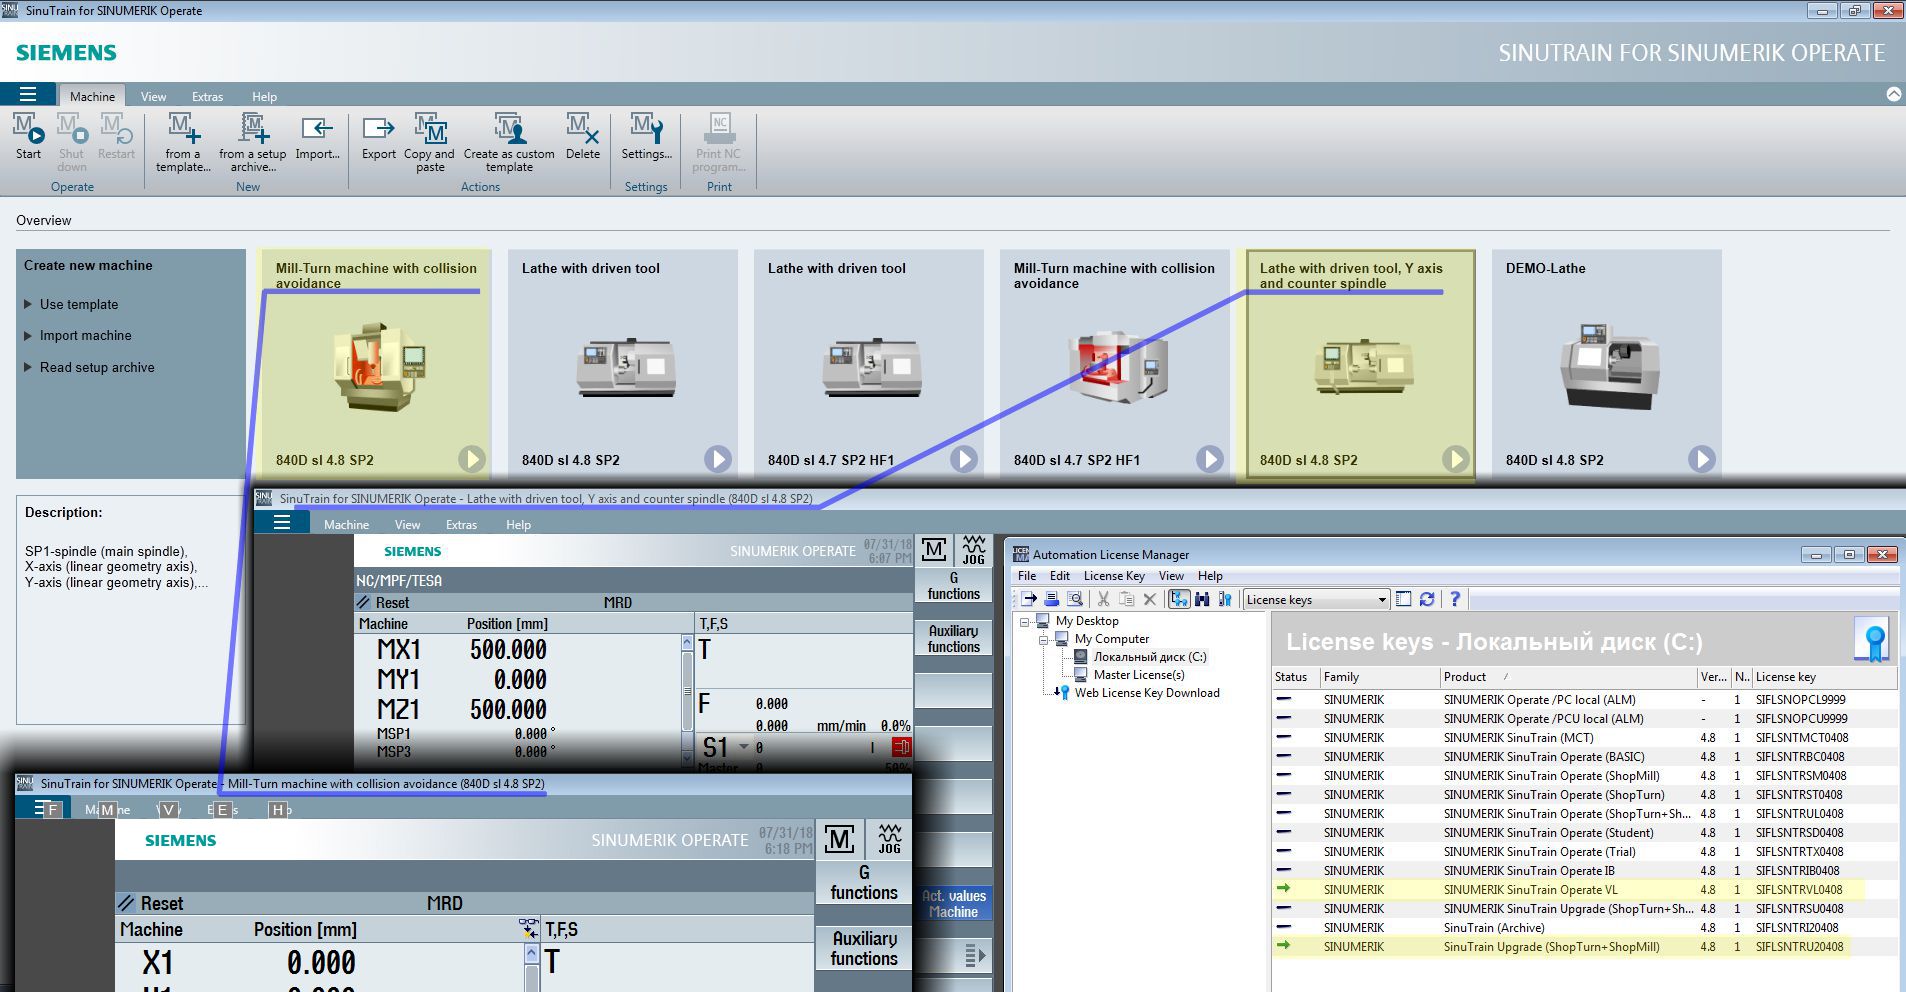Screen dimensions: 1906x992
Task: Click the license info icon beside the binoculars
Action: coord(1225,599)
